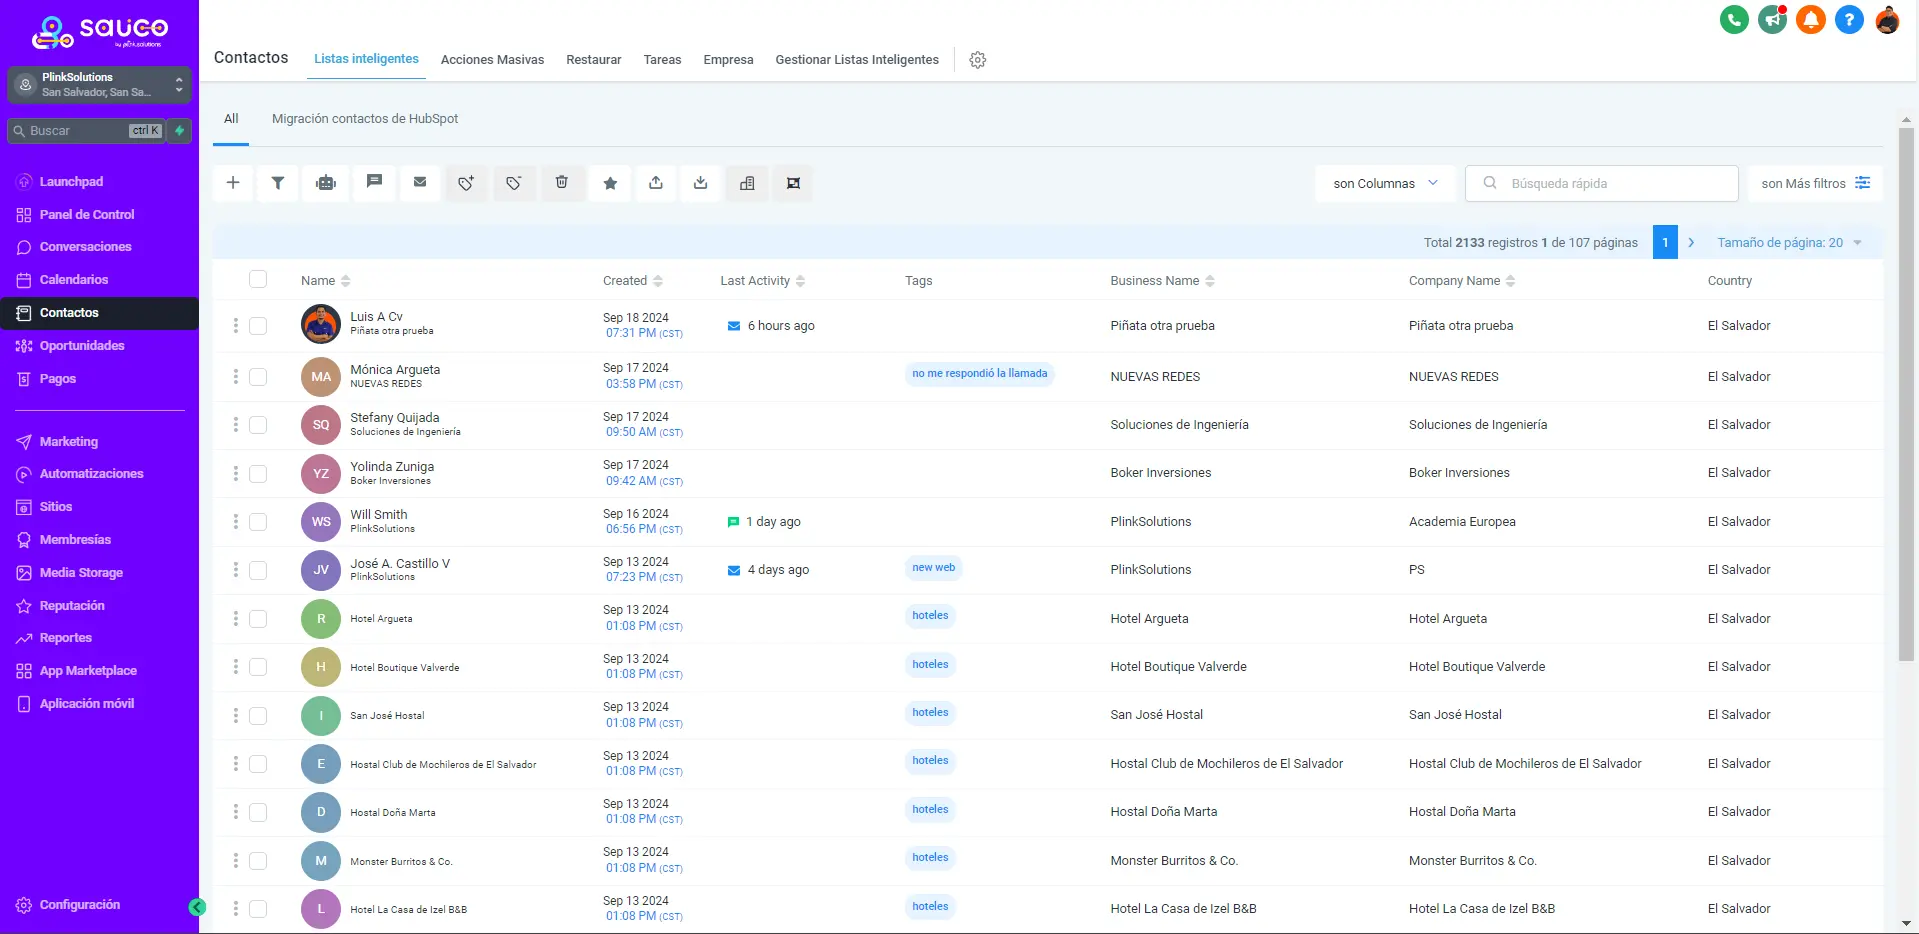1919x934 pixels.
Task: Switch to Listas inteligentes tab
Action: point(366,59)
